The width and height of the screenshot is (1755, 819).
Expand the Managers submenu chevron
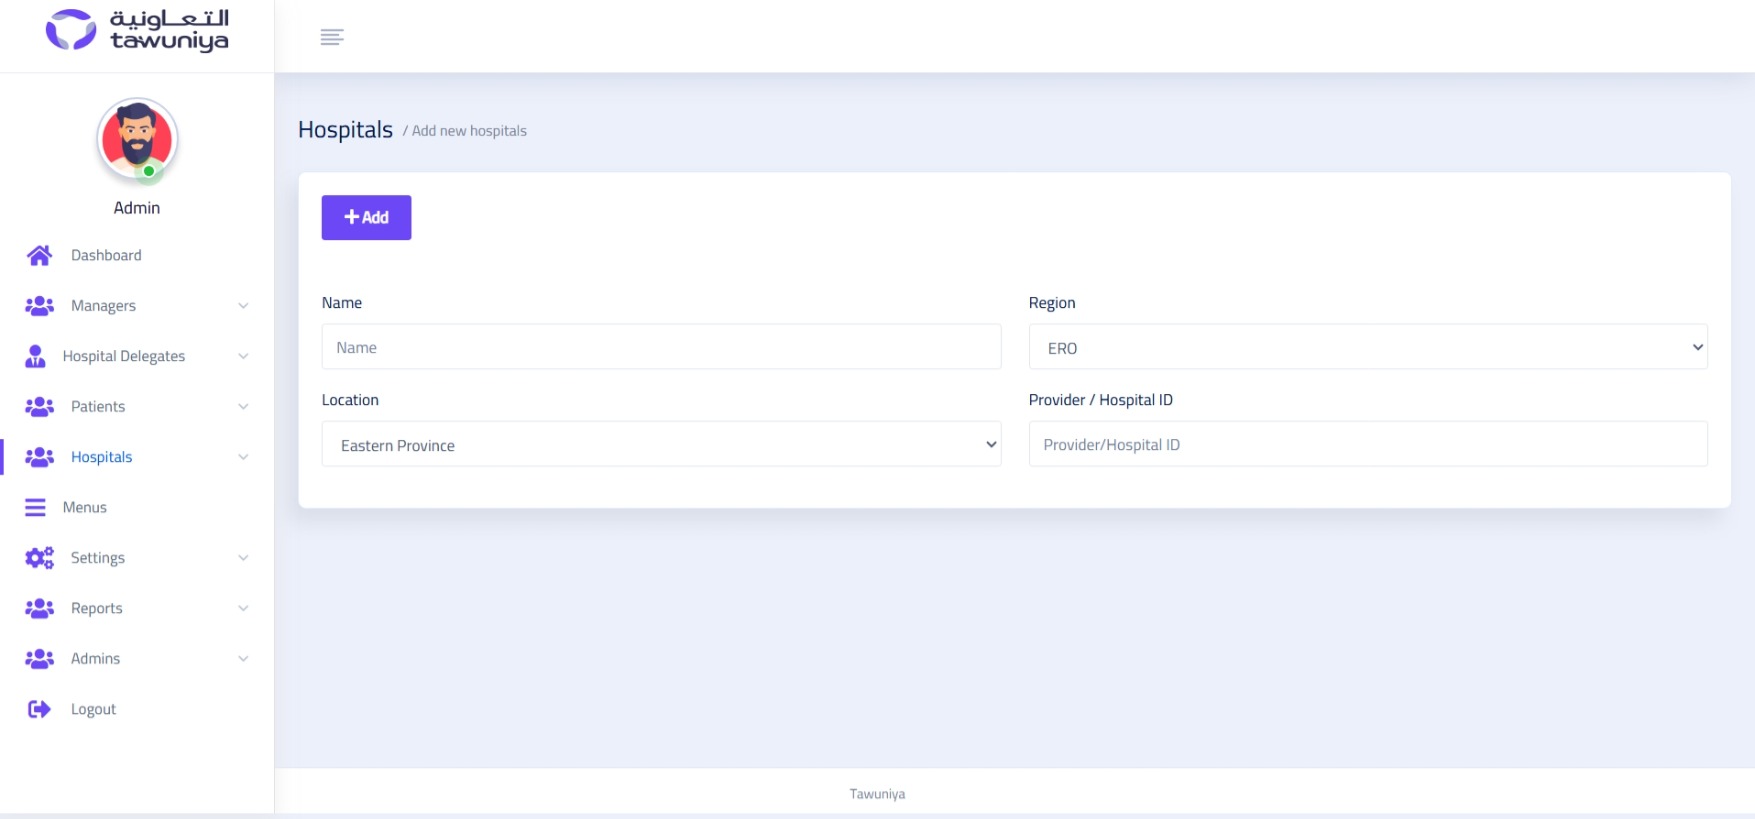coord(243,306)
